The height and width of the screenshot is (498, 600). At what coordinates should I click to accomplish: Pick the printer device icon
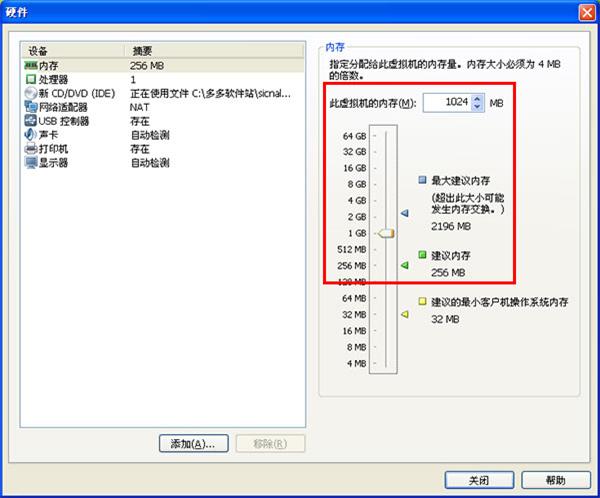tap(31, 149)
